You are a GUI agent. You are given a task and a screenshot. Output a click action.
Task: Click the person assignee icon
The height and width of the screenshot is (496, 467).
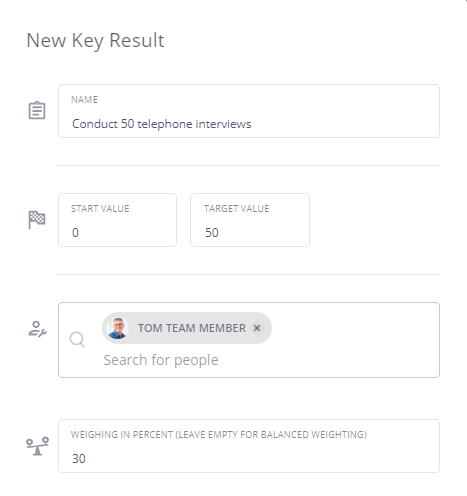click(x=37, y=329)
